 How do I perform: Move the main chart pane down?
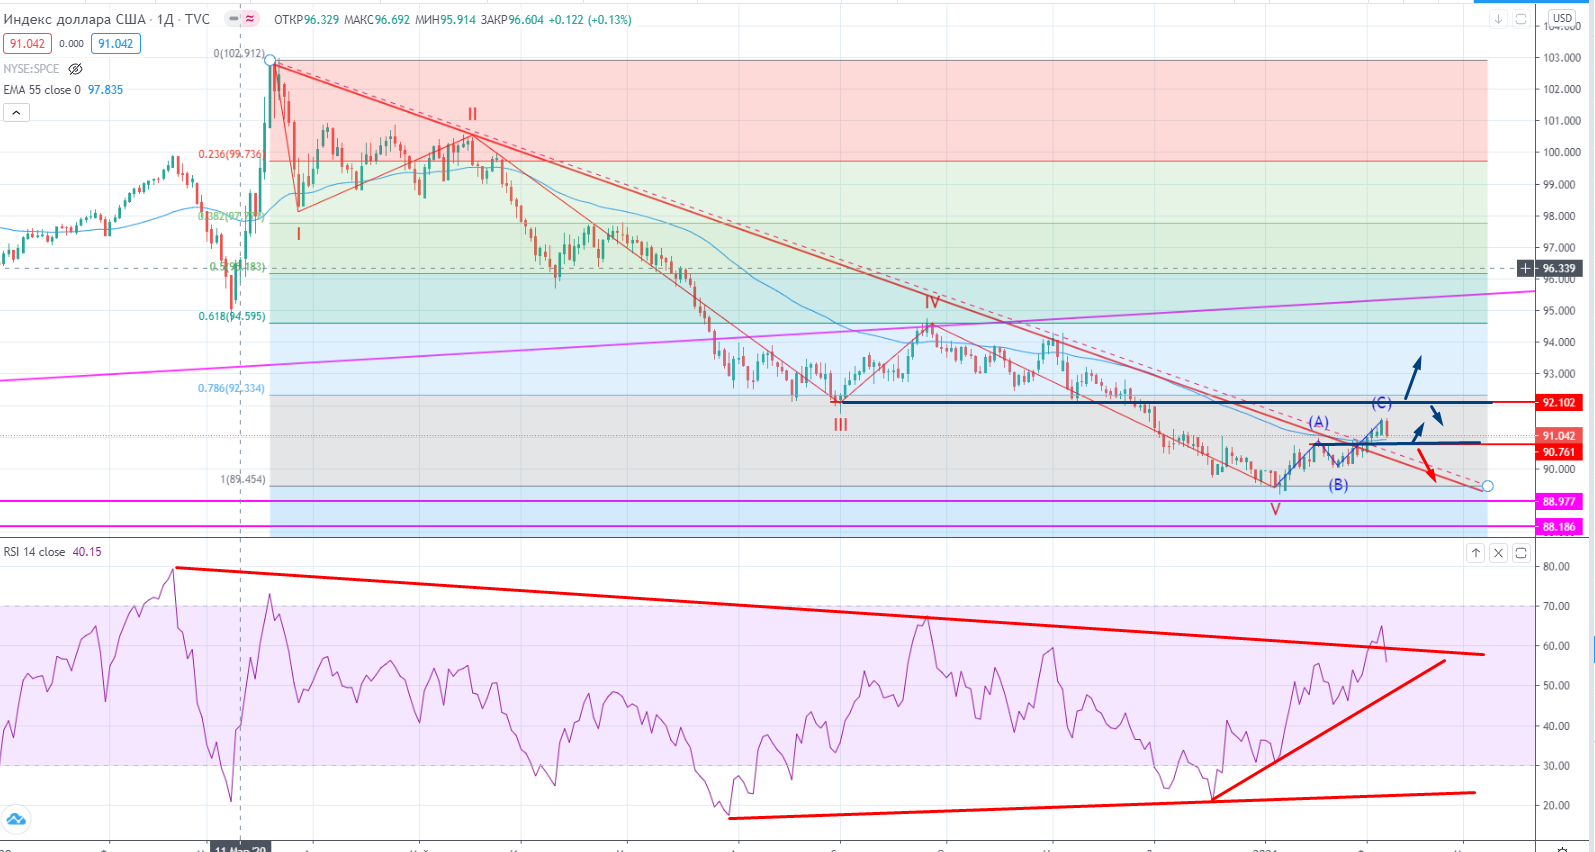coord(1498,19)
